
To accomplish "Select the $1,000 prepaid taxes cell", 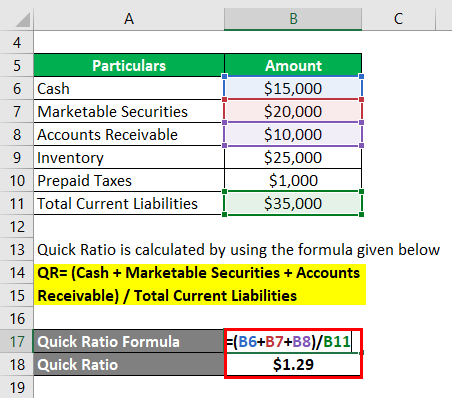I will pyautogui.click(x=293, y=180).
